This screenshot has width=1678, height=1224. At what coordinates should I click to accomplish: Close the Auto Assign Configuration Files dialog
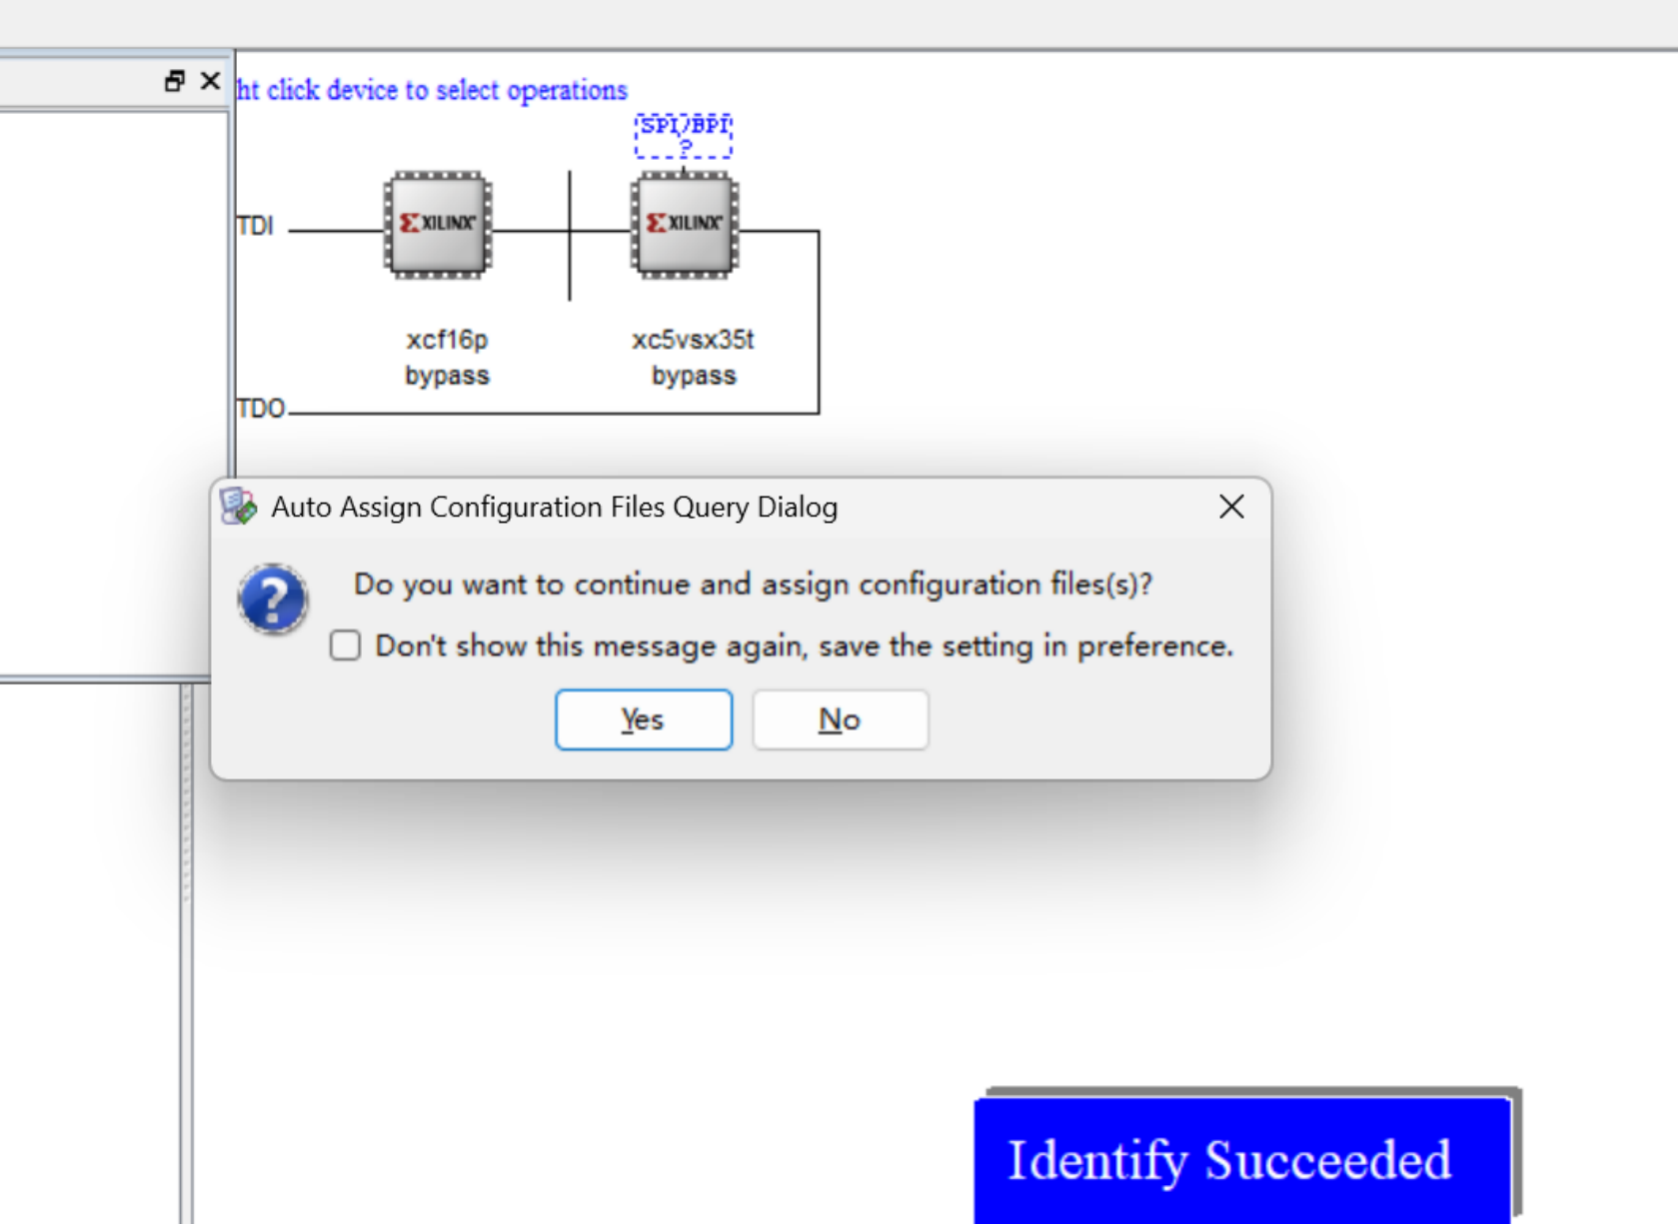pyautogui.click(x=1231, y=506)
